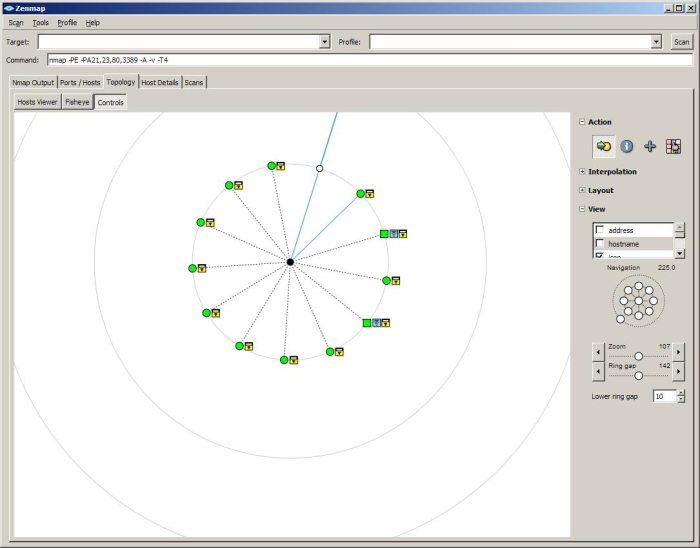Click the Navigation rotation handle on dotted ring

coord(621,319)
